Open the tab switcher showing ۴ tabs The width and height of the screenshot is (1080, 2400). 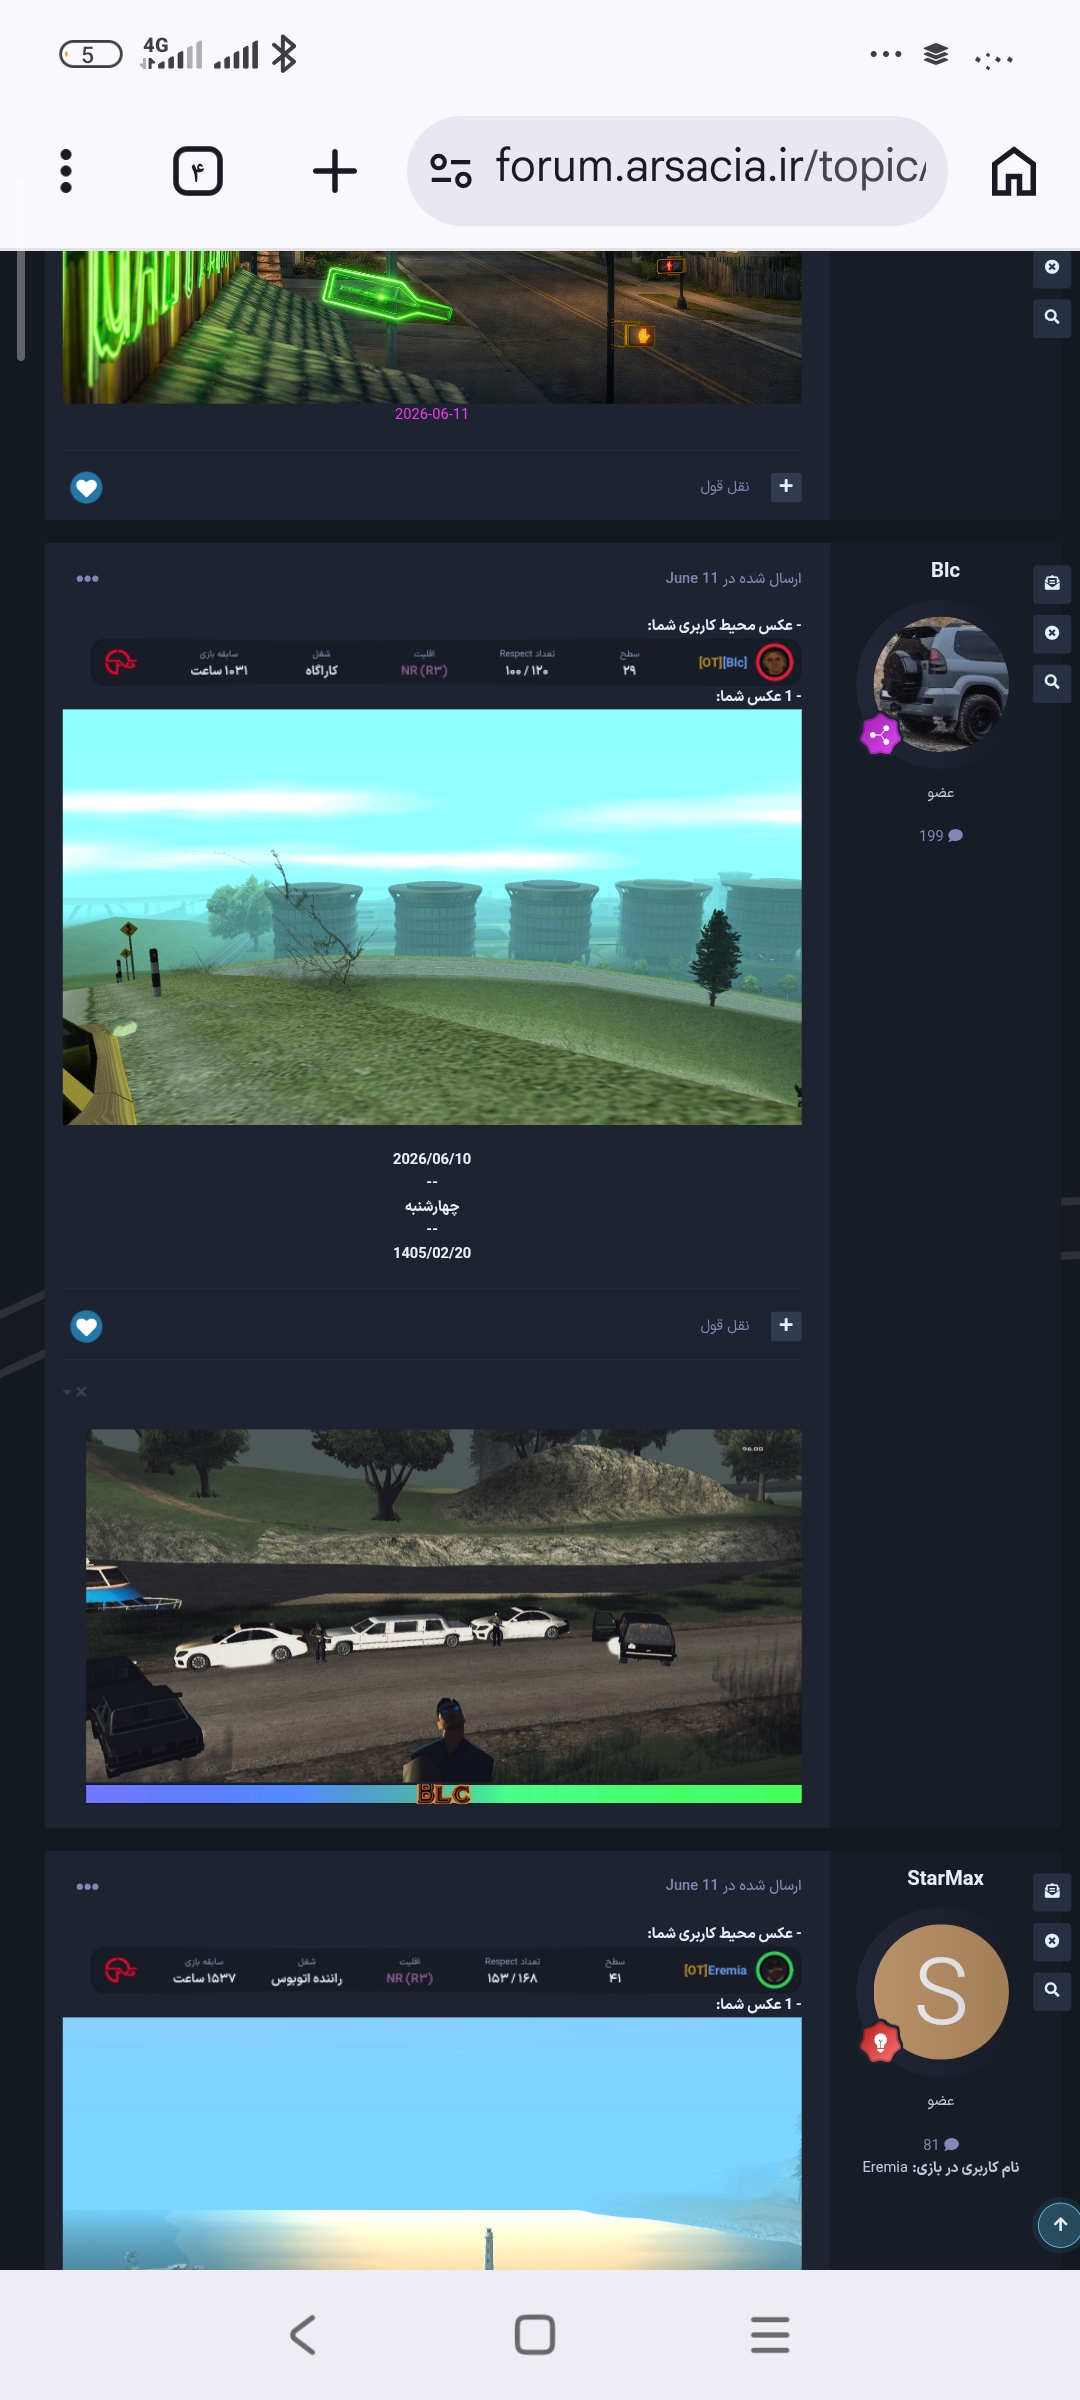click(198, 171)
